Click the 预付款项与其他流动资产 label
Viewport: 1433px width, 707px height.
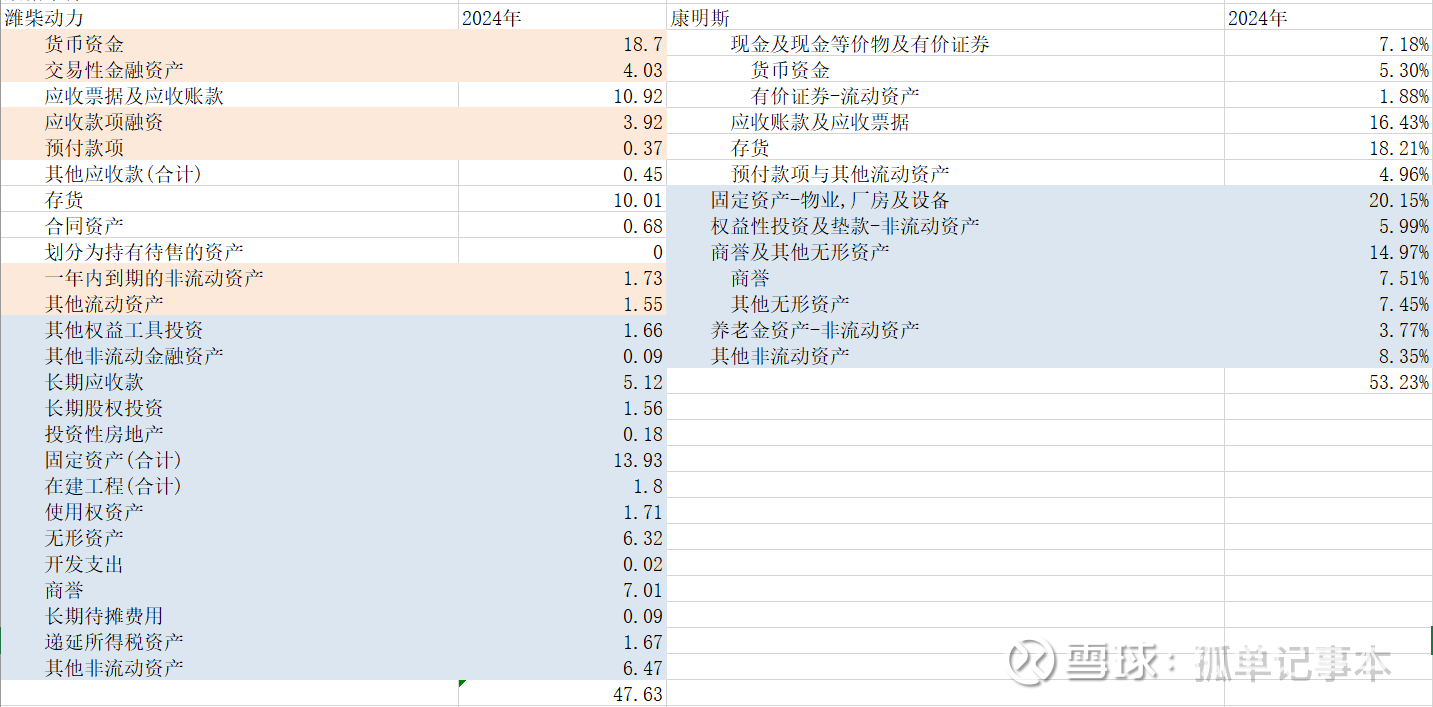click(x=841, y=174)
